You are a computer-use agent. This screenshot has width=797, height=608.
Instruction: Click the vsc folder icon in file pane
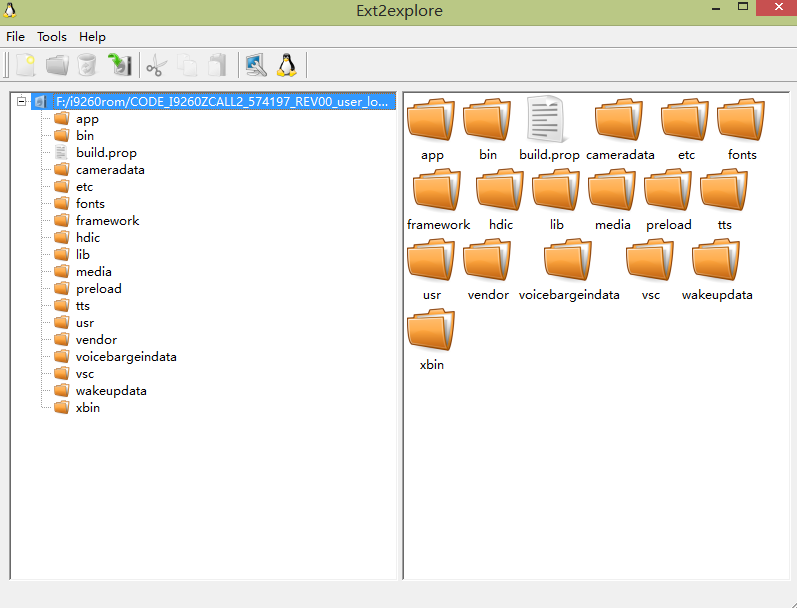(650, 260)
